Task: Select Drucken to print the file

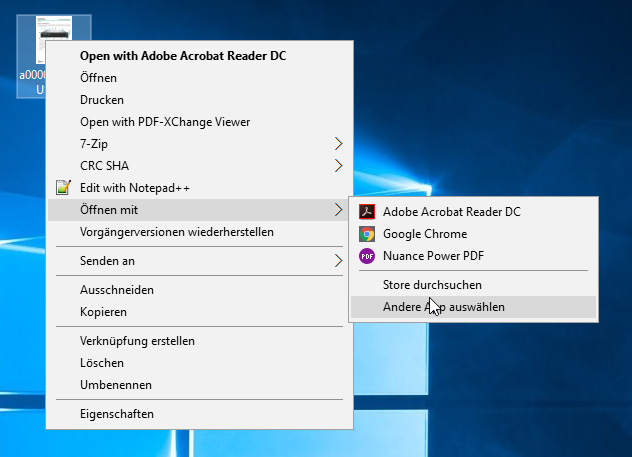Action: (x=200, y=100)
